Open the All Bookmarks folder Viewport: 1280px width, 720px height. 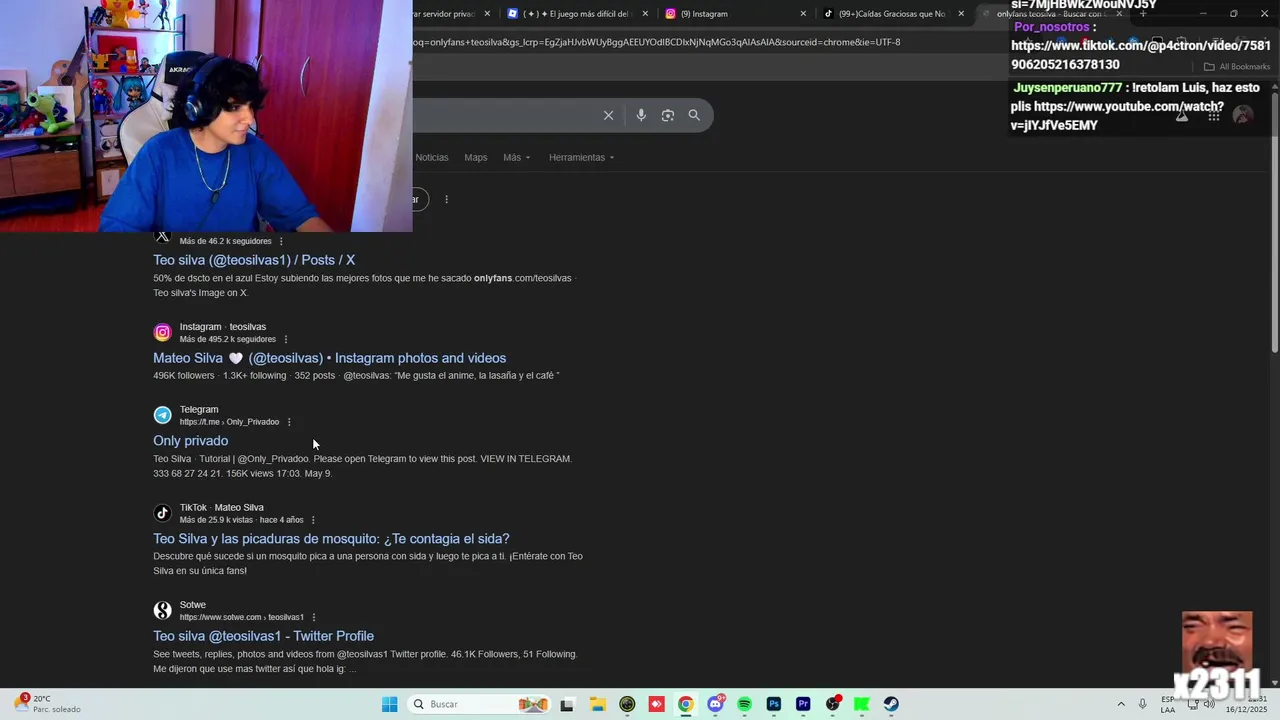1236,67
